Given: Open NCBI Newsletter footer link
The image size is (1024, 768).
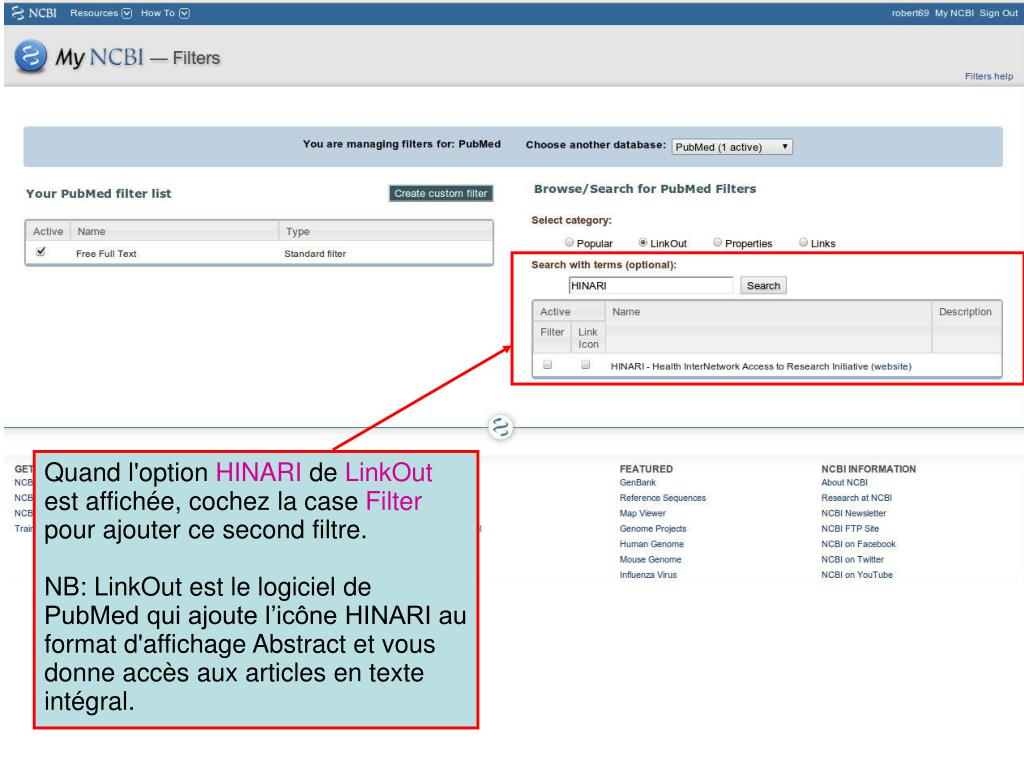Looking at the screenshot, I should 854,513.
